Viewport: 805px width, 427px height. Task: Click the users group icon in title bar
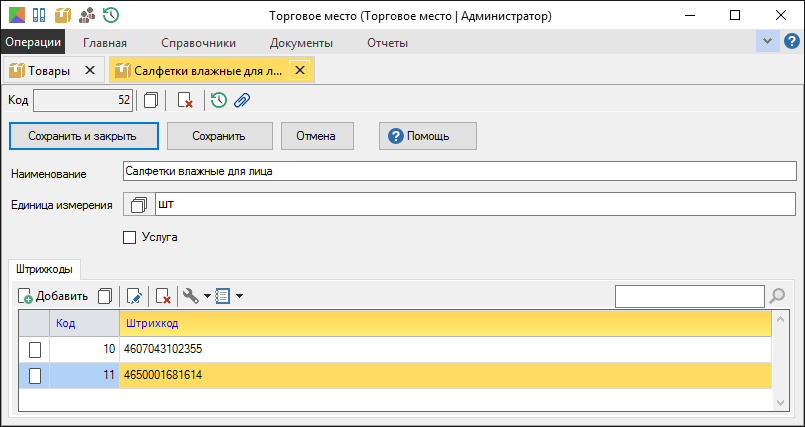[87, 15]
